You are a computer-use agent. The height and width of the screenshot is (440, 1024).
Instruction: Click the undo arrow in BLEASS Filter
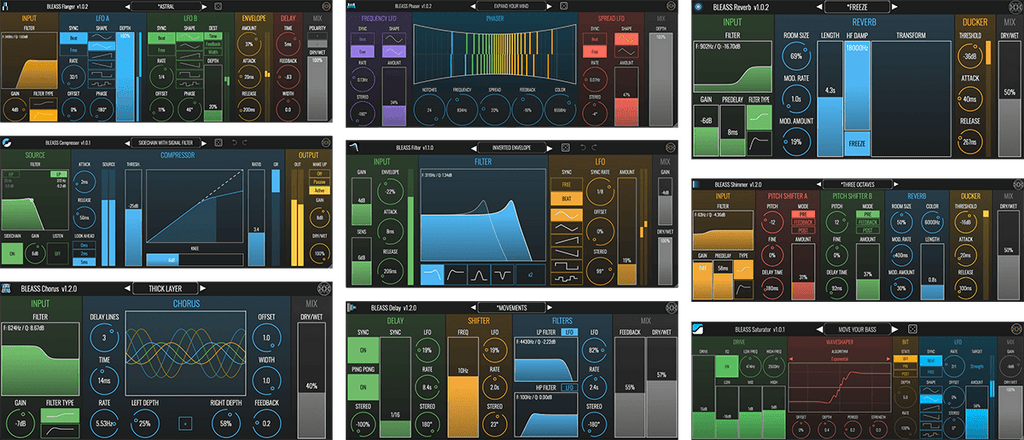(583, 148)
